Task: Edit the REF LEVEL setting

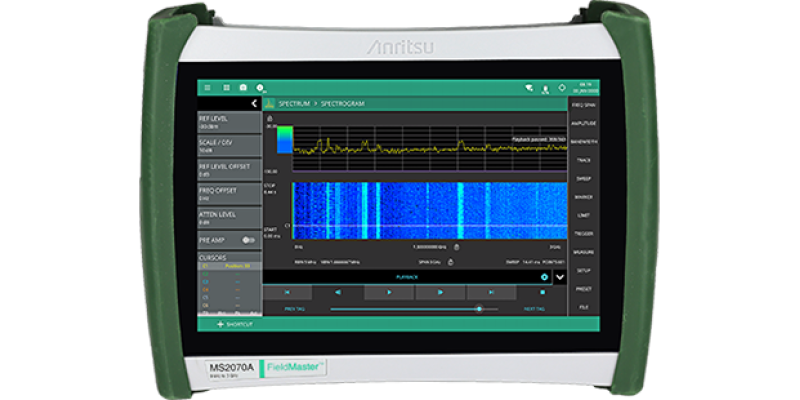Action: (230, 122)
